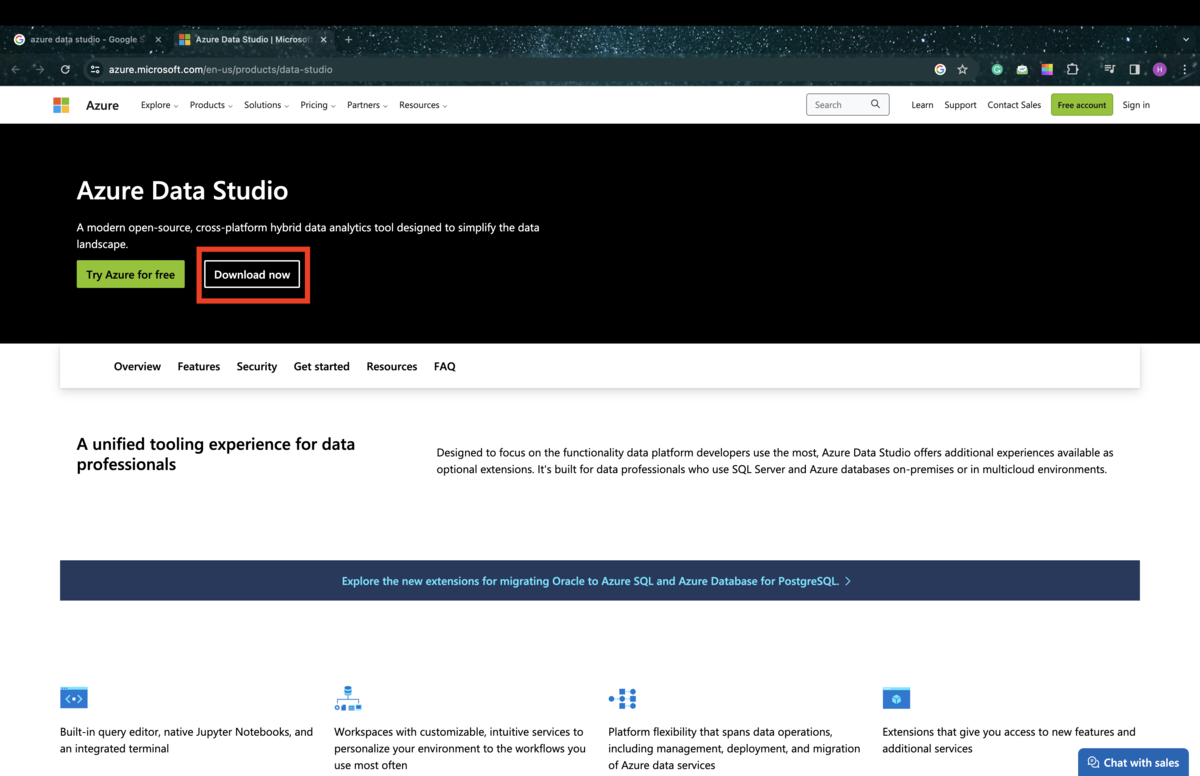Click the Extensions feature icon above the description
Viewport: 1200px width, 776px height.
pyautogui.click(x=895, y=697)
